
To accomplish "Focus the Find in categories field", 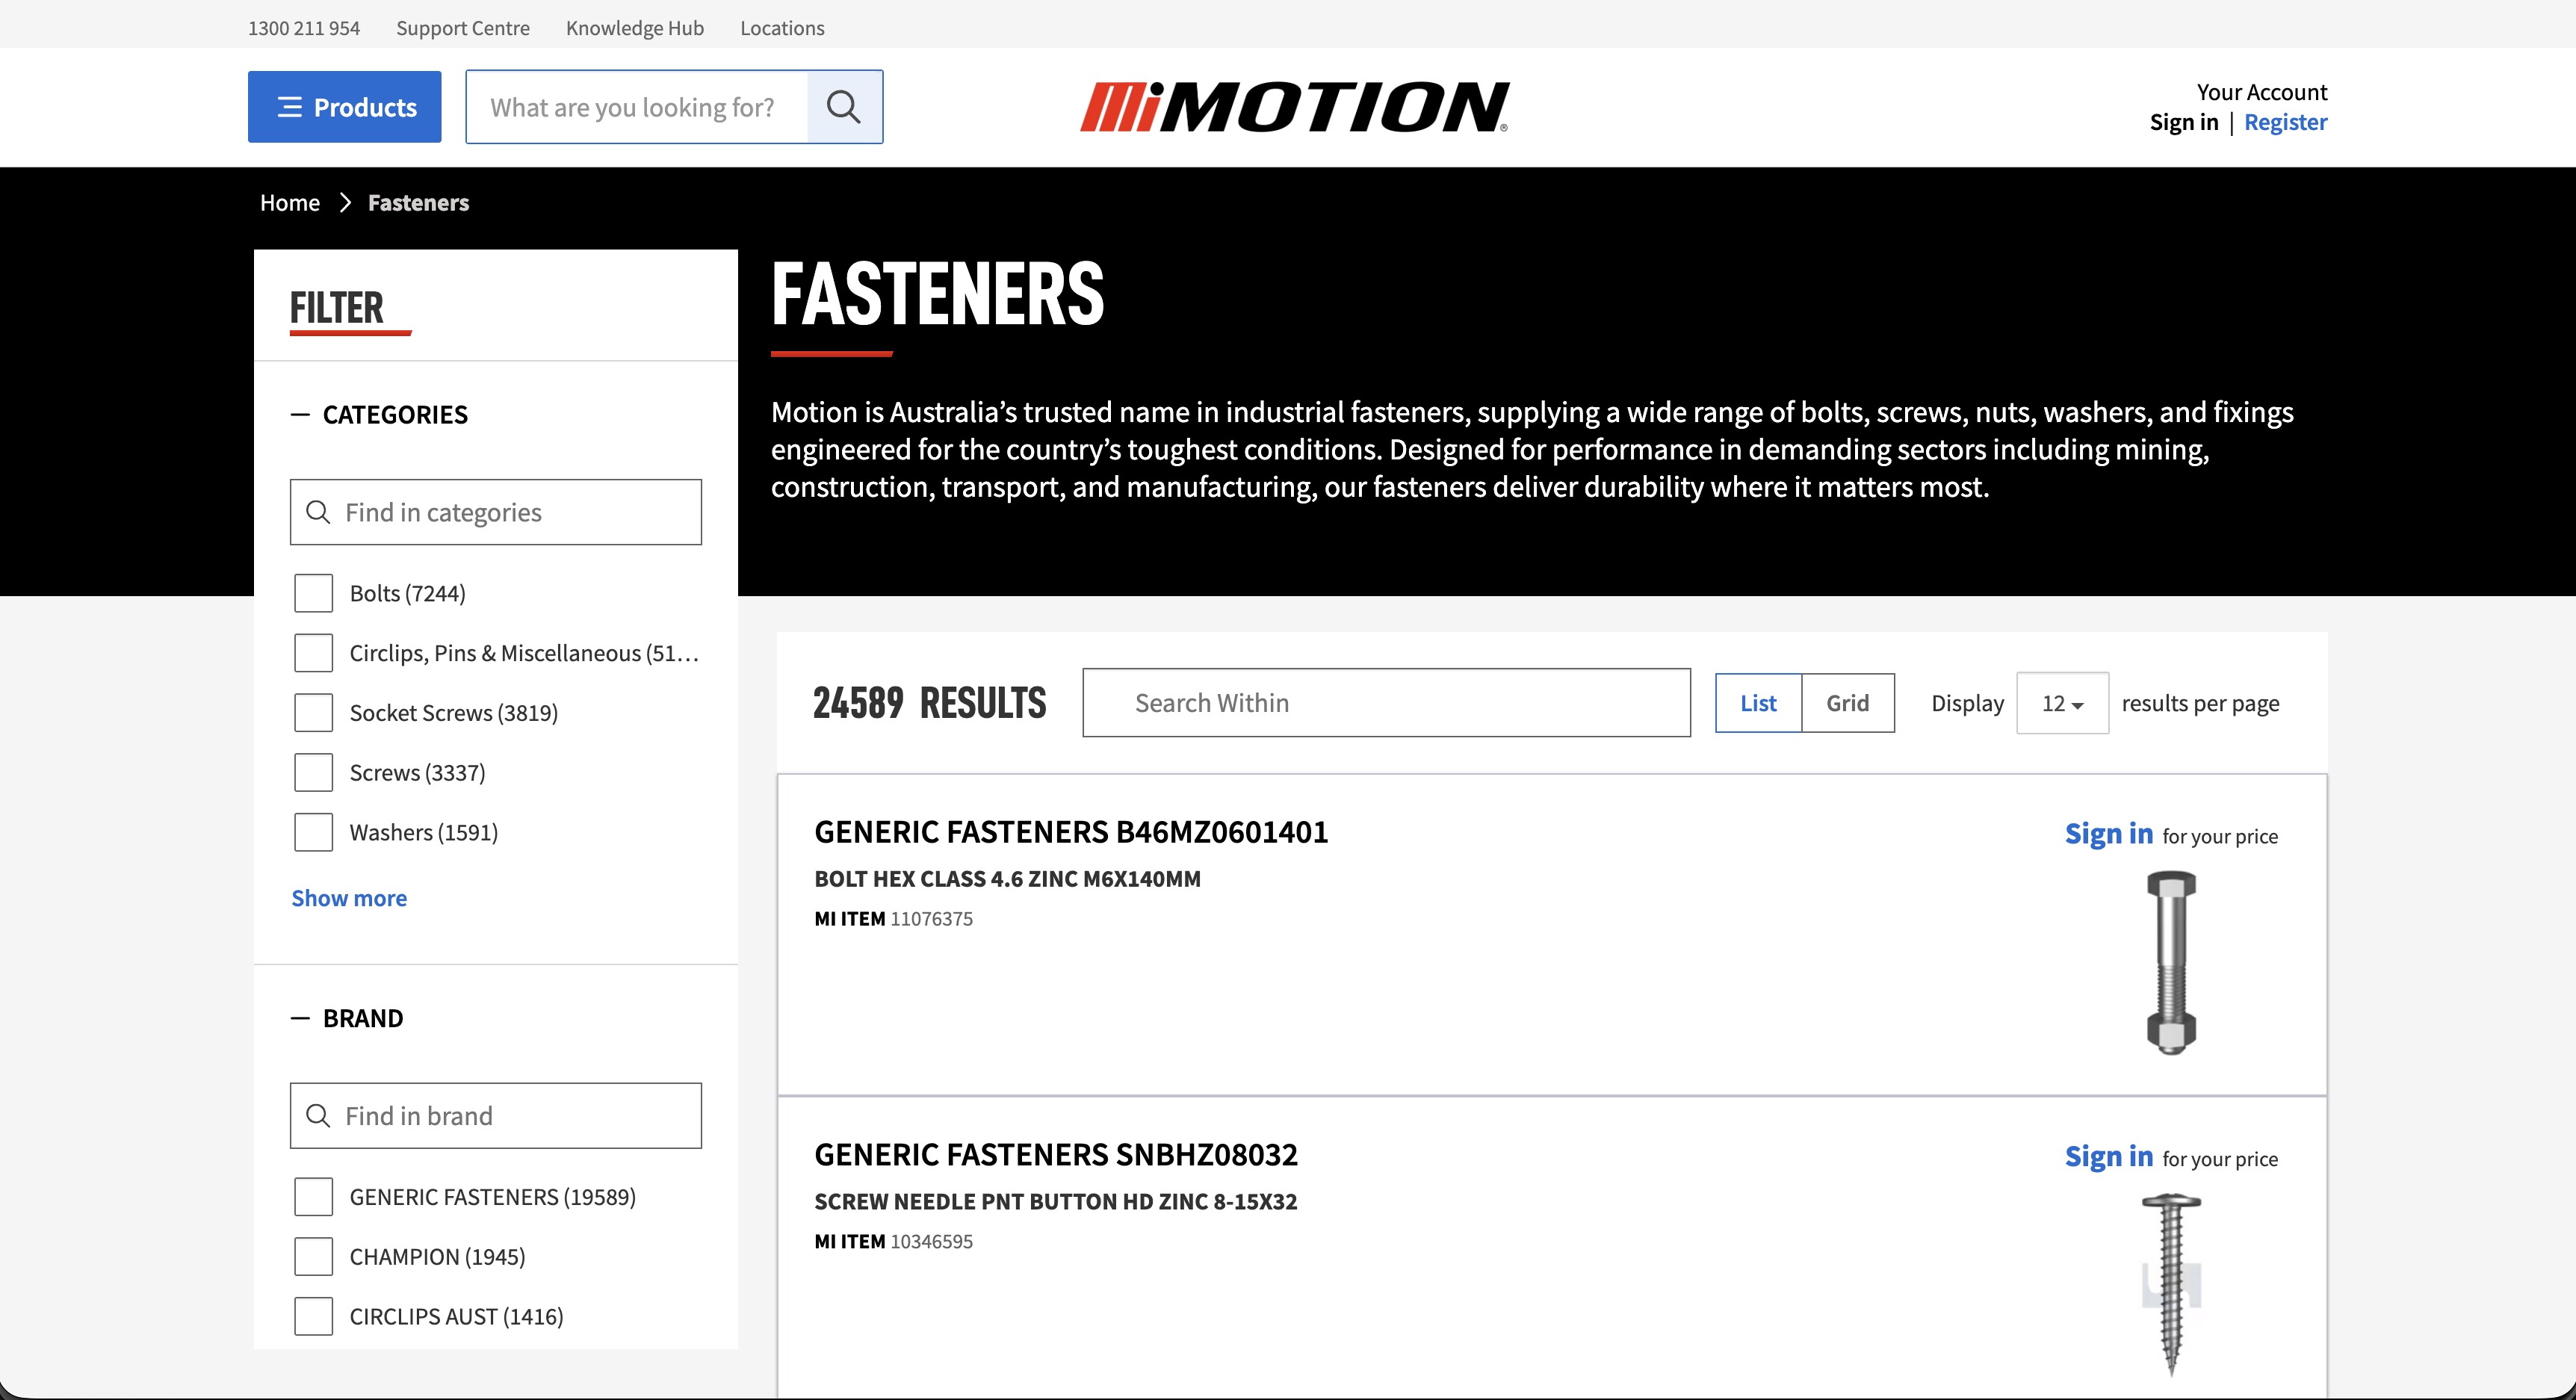I will coord(496,512).
